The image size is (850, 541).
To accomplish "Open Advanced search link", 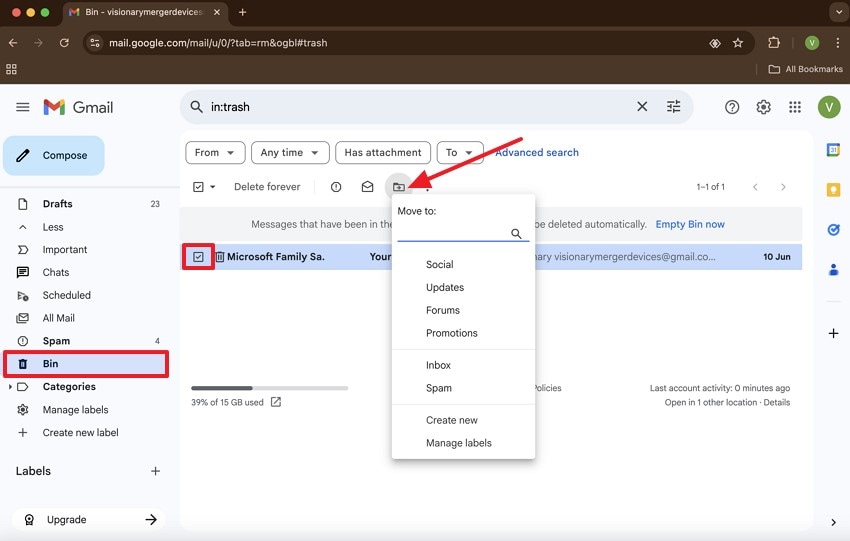I will [x=537, y=153].
